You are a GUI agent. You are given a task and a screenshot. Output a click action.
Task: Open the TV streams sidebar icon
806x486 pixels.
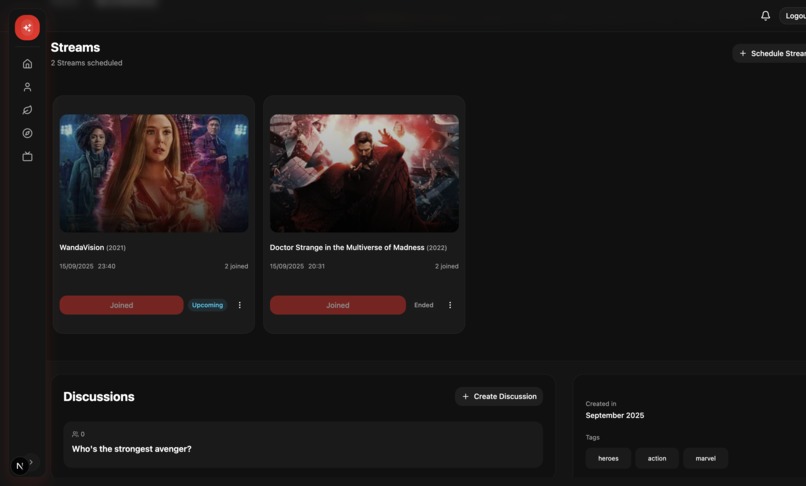[27, 156]
